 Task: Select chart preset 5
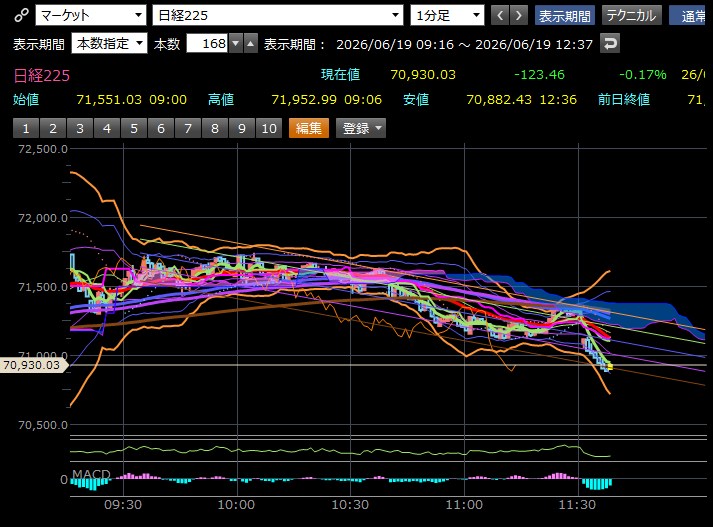(x=134, y=128)
